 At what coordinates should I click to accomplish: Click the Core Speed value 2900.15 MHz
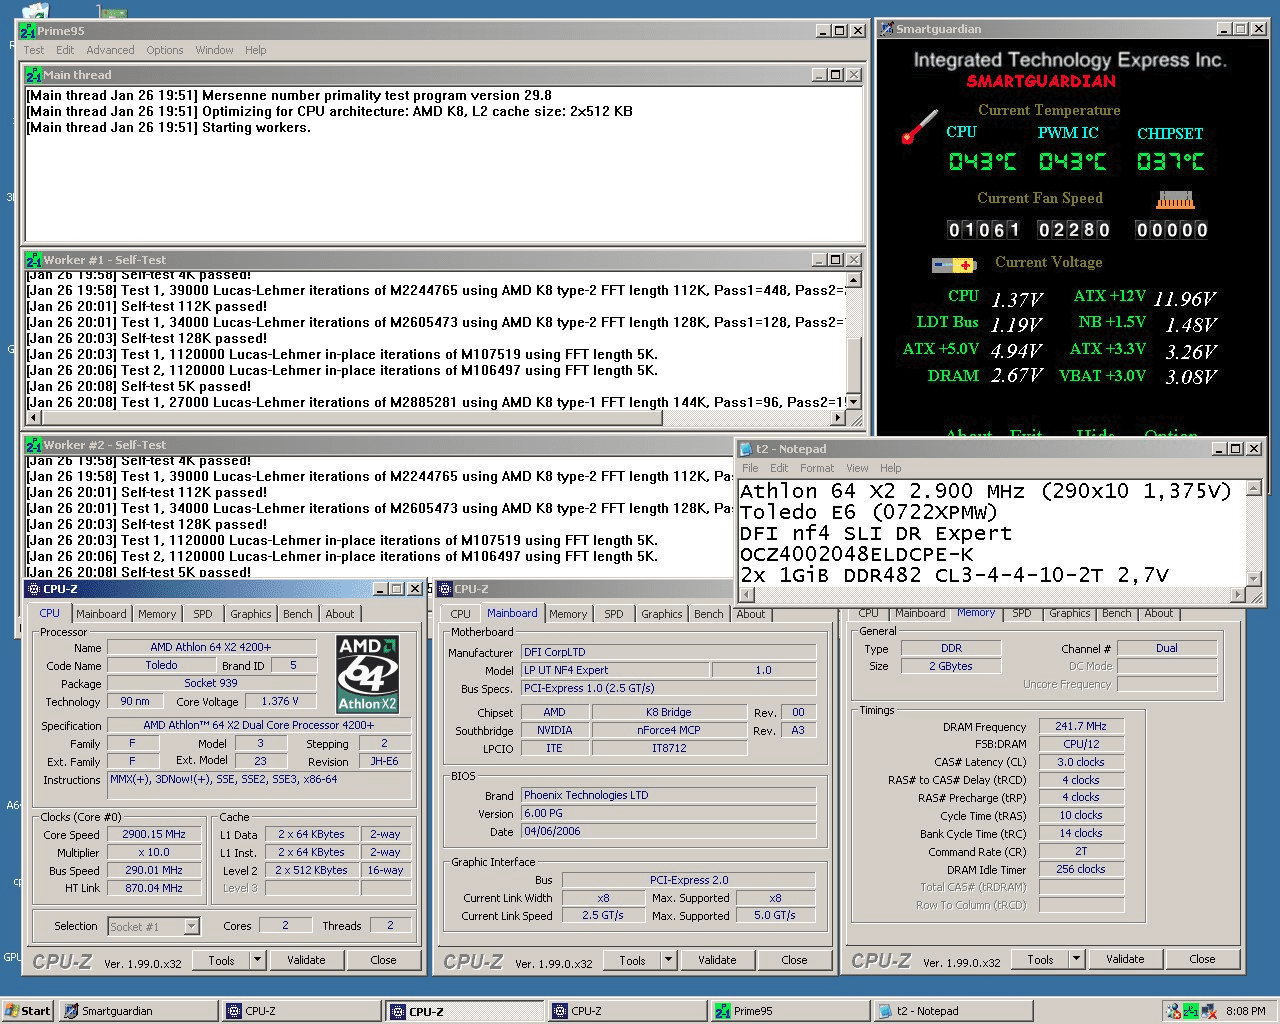(154, 834)
